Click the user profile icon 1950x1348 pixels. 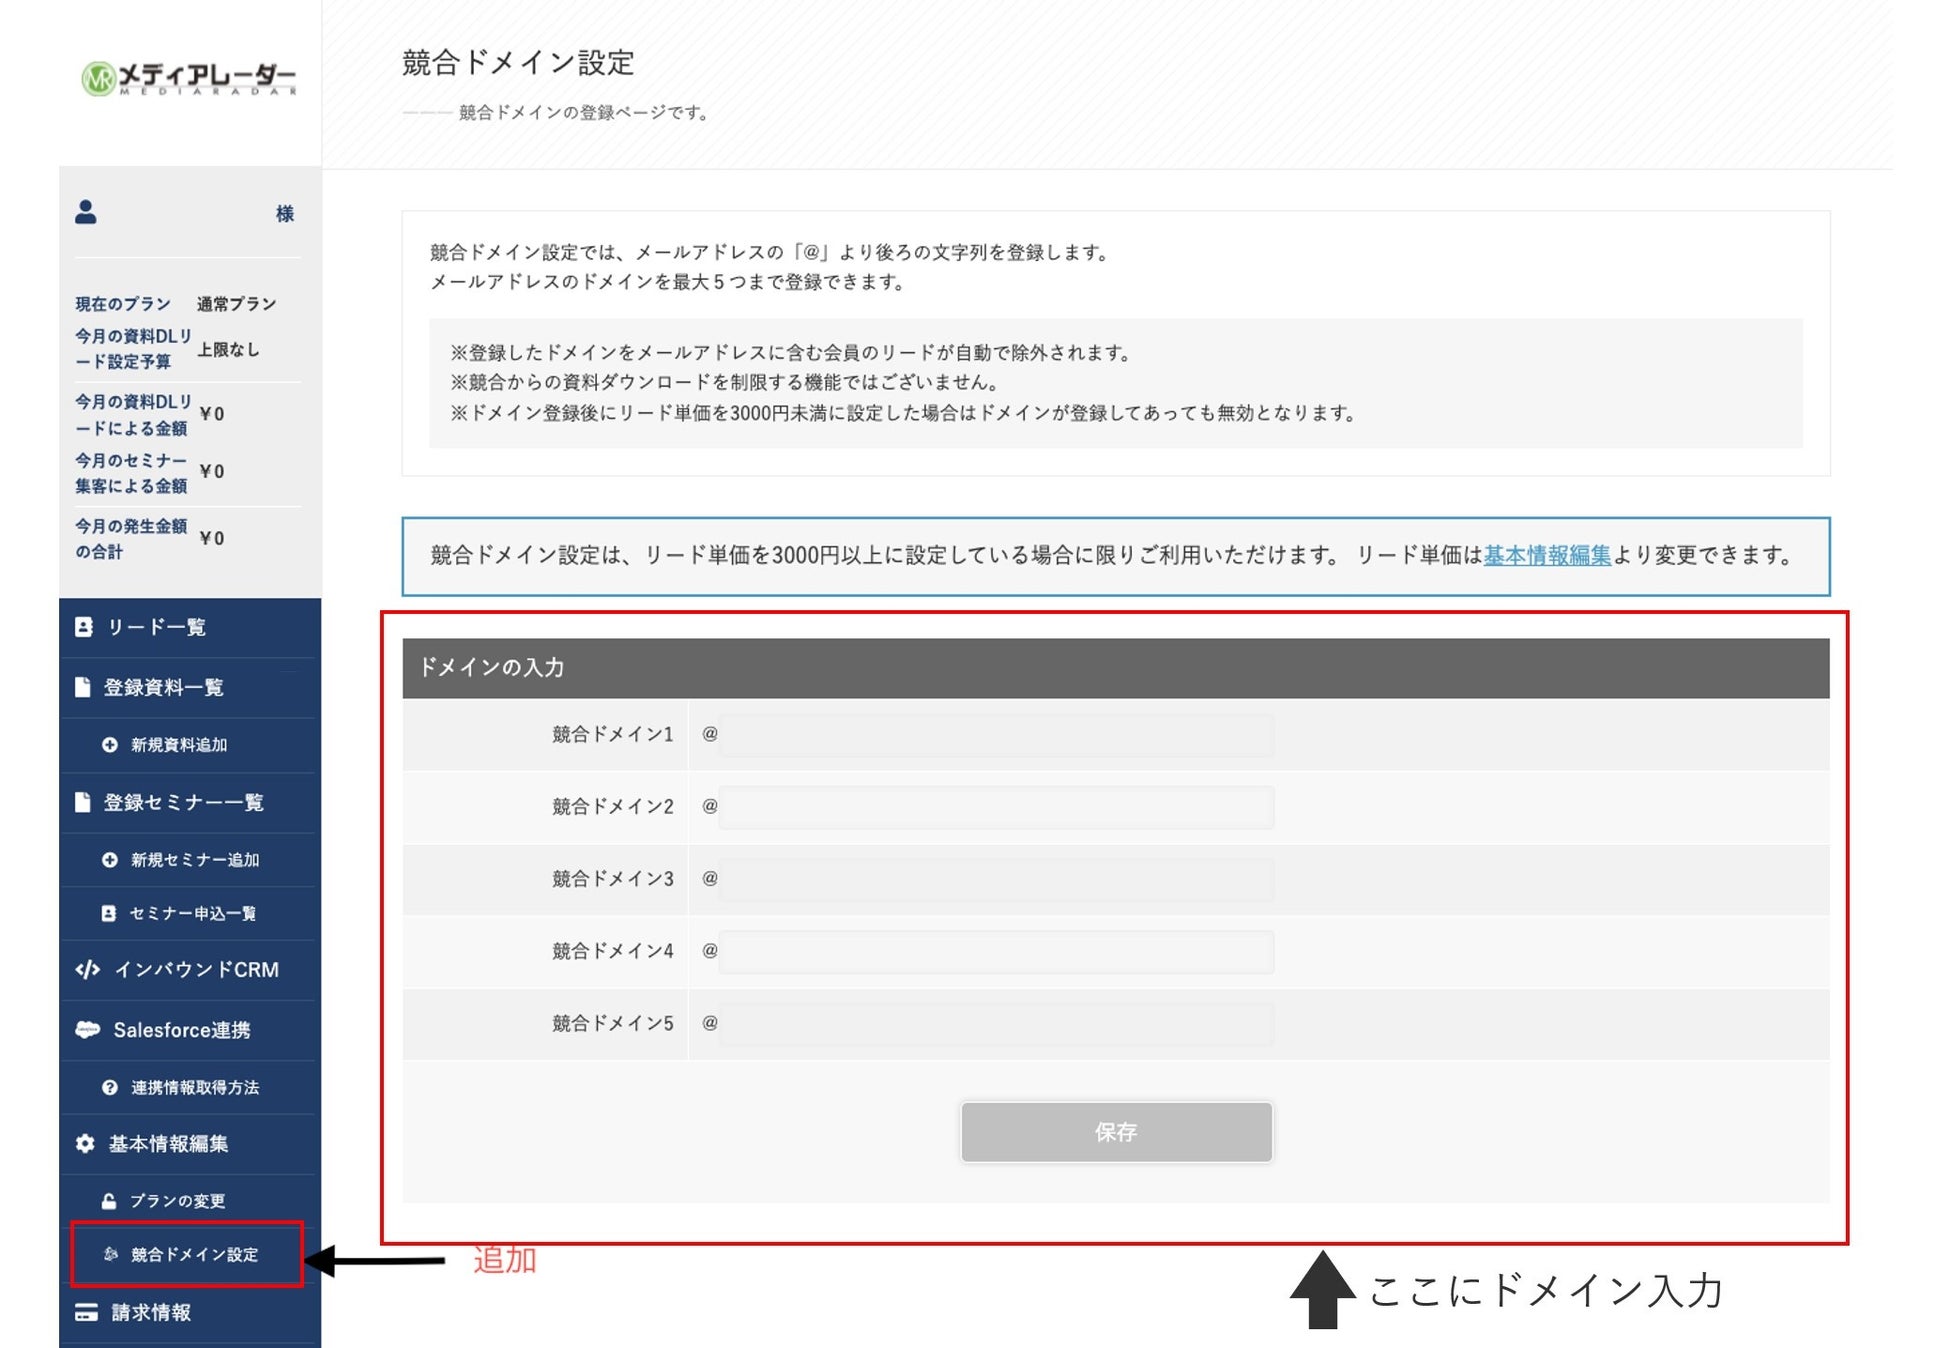[x=86, y=212]
